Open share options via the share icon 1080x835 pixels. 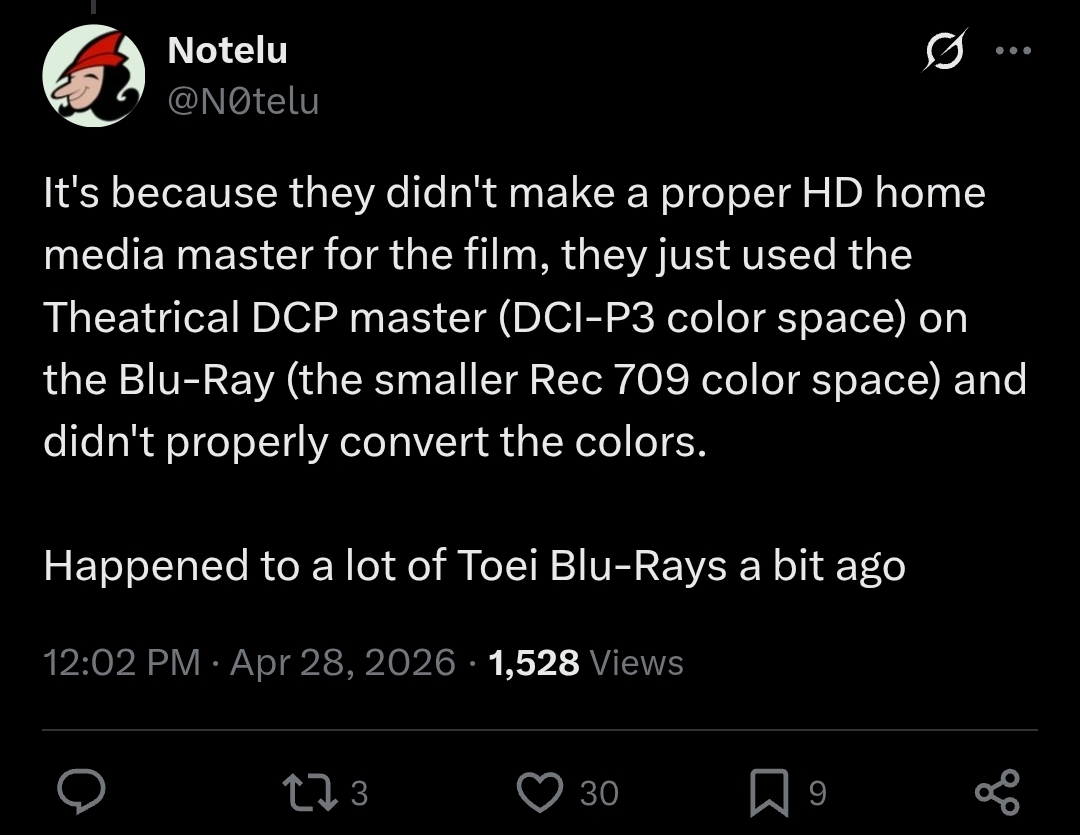click(997, 792)
